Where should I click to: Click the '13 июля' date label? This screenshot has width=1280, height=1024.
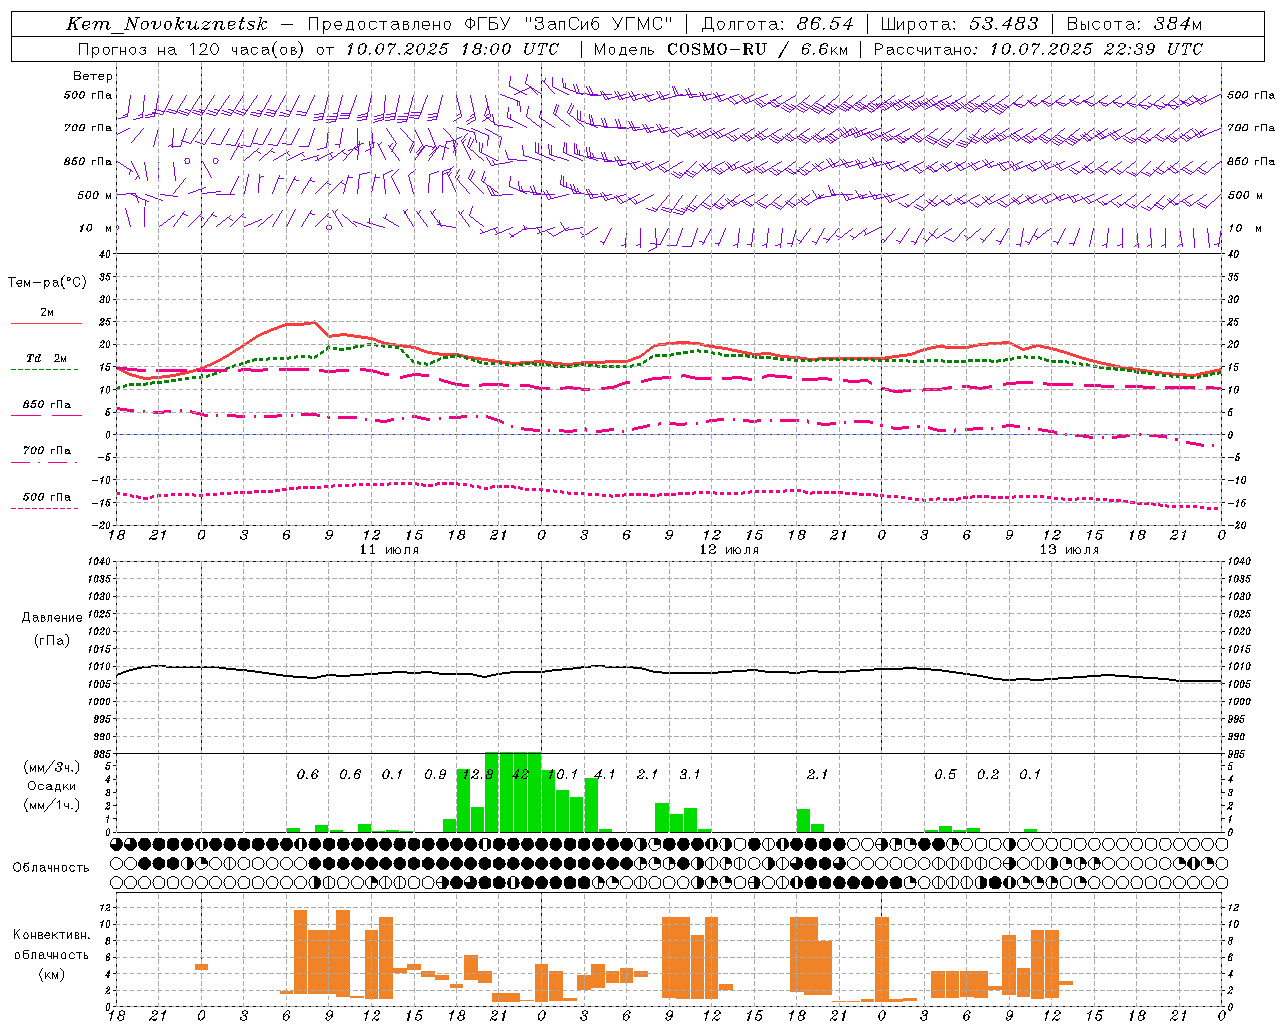[x=1069, y=550]
